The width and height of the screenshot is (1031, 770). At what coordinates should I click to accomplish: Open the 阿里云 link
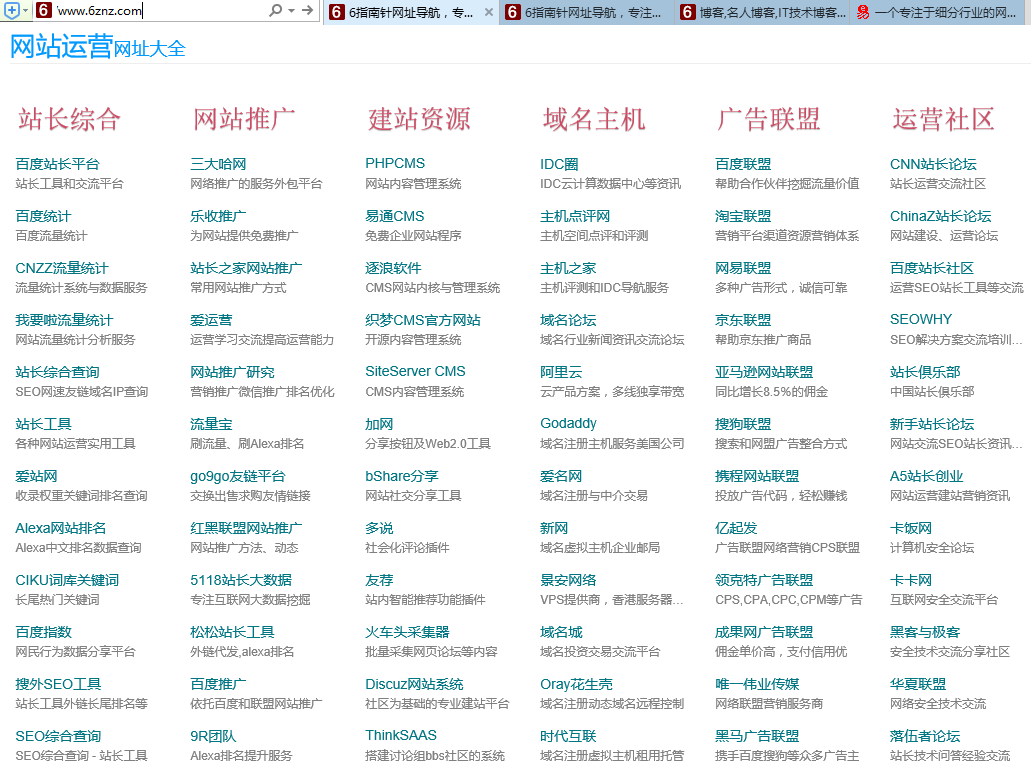561,372
